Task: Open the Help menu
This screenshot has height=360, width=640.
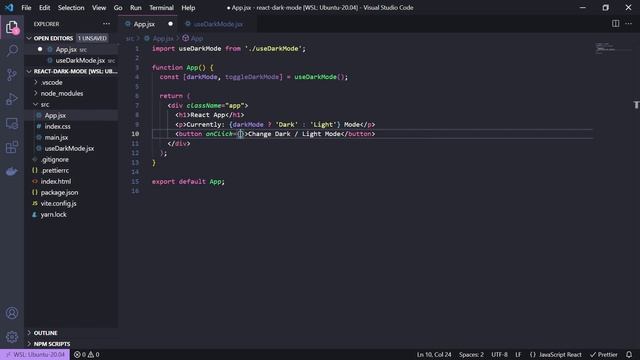Action: click(188, 8)
